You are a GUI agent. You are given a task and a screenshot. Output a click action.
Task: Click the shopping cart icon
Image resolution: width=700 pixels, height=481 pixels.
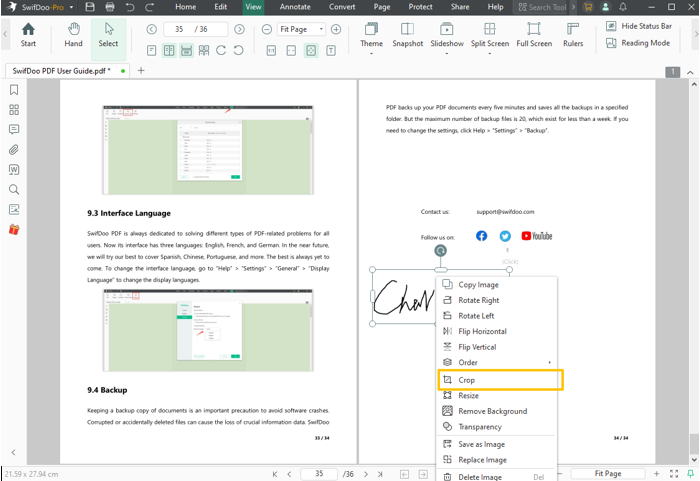[588, 7]
